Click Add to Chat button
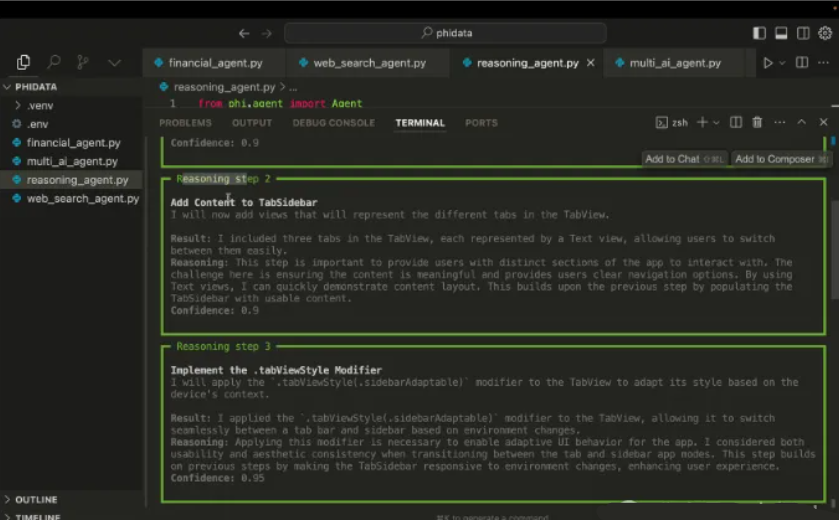The image size is (839, 520). click(684, 159)
